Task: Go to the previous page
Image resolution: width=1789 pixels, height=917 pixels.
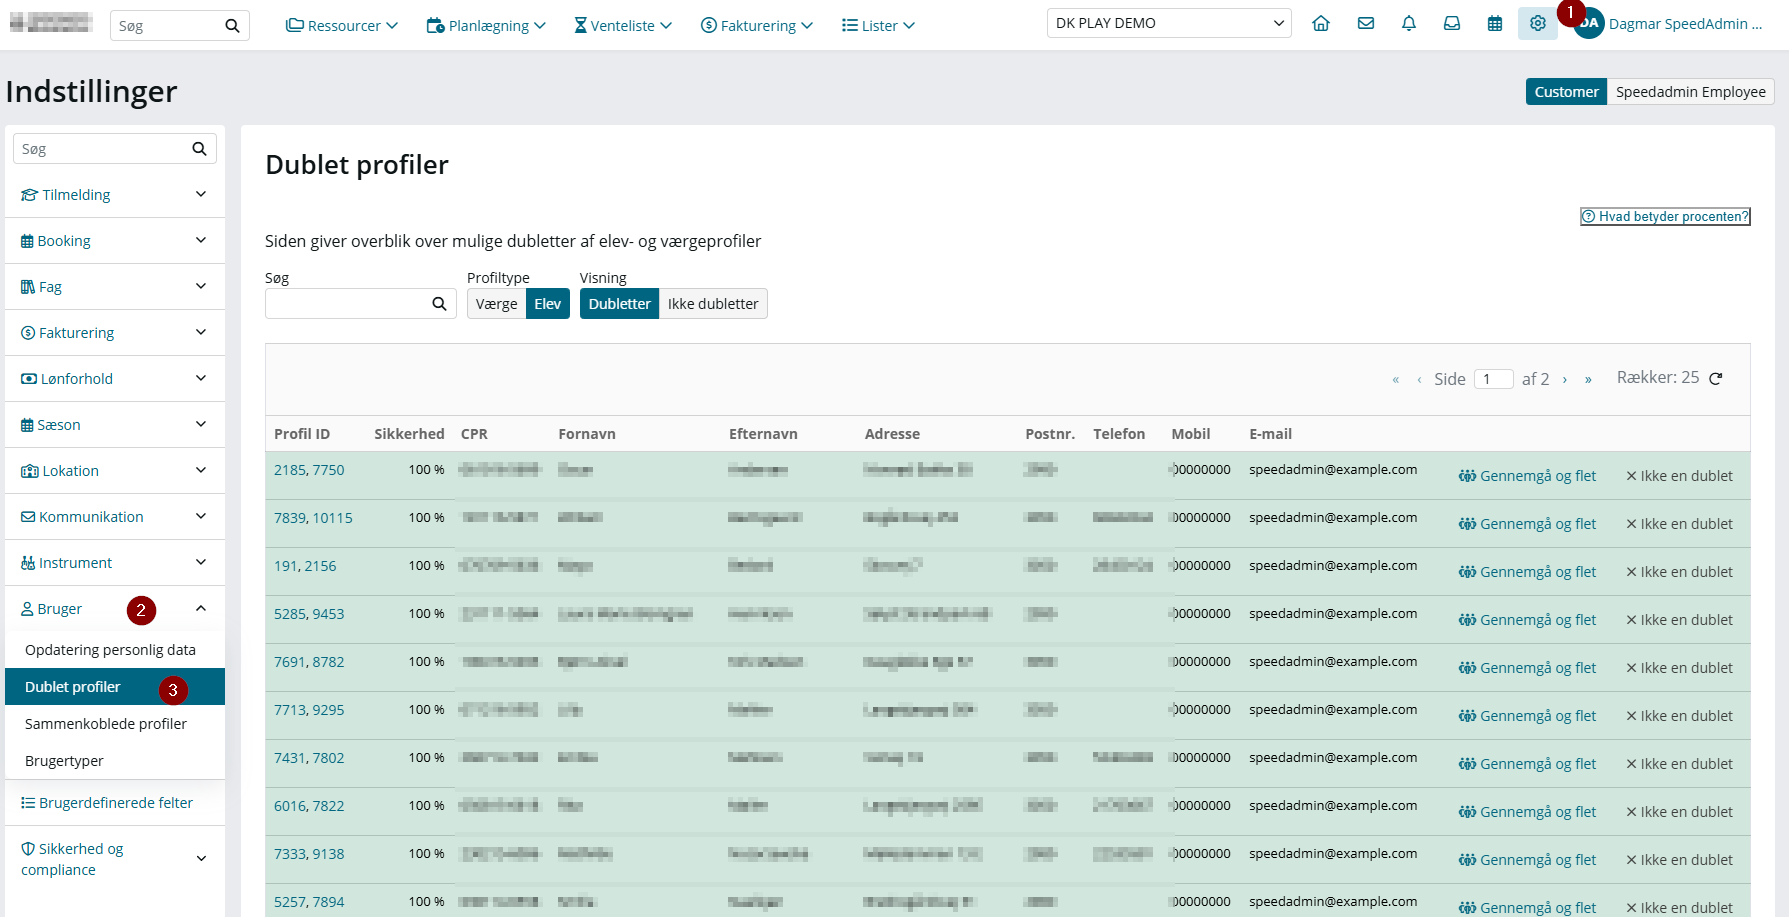Action: 1419,380
